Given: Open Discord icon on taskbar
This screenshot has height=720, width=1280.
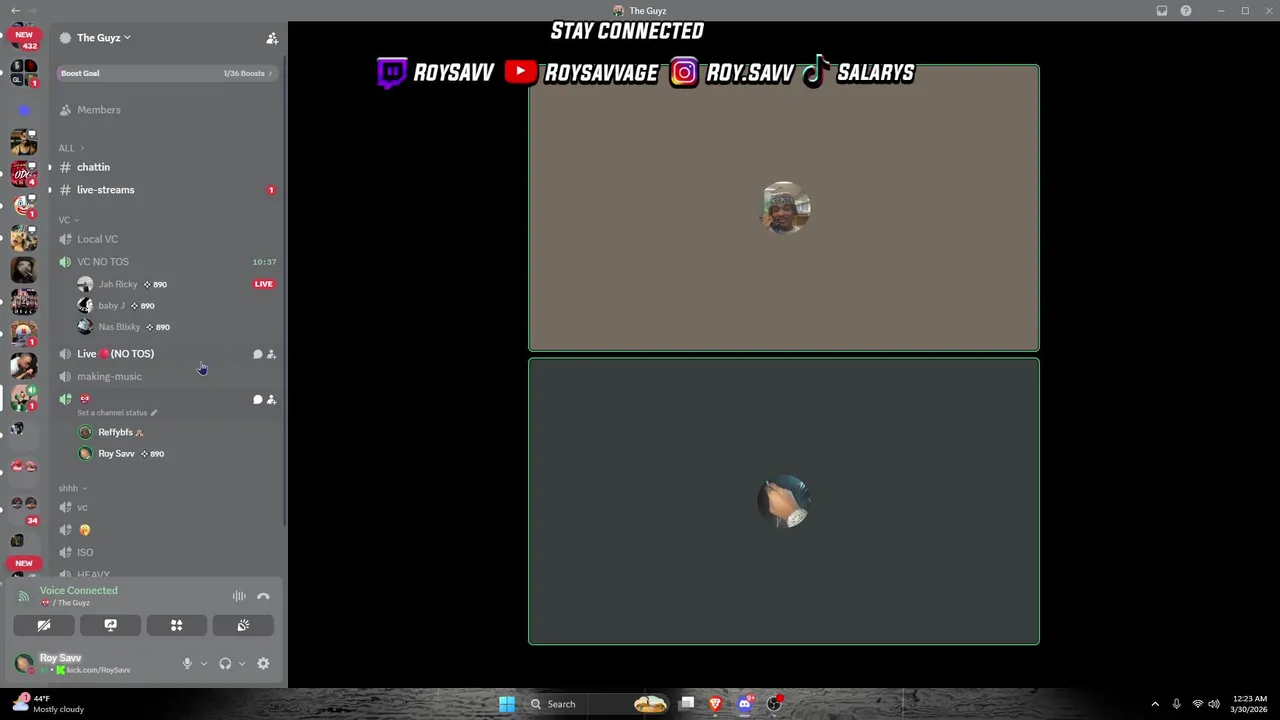Looking at the screenshot, I should 744,704.
